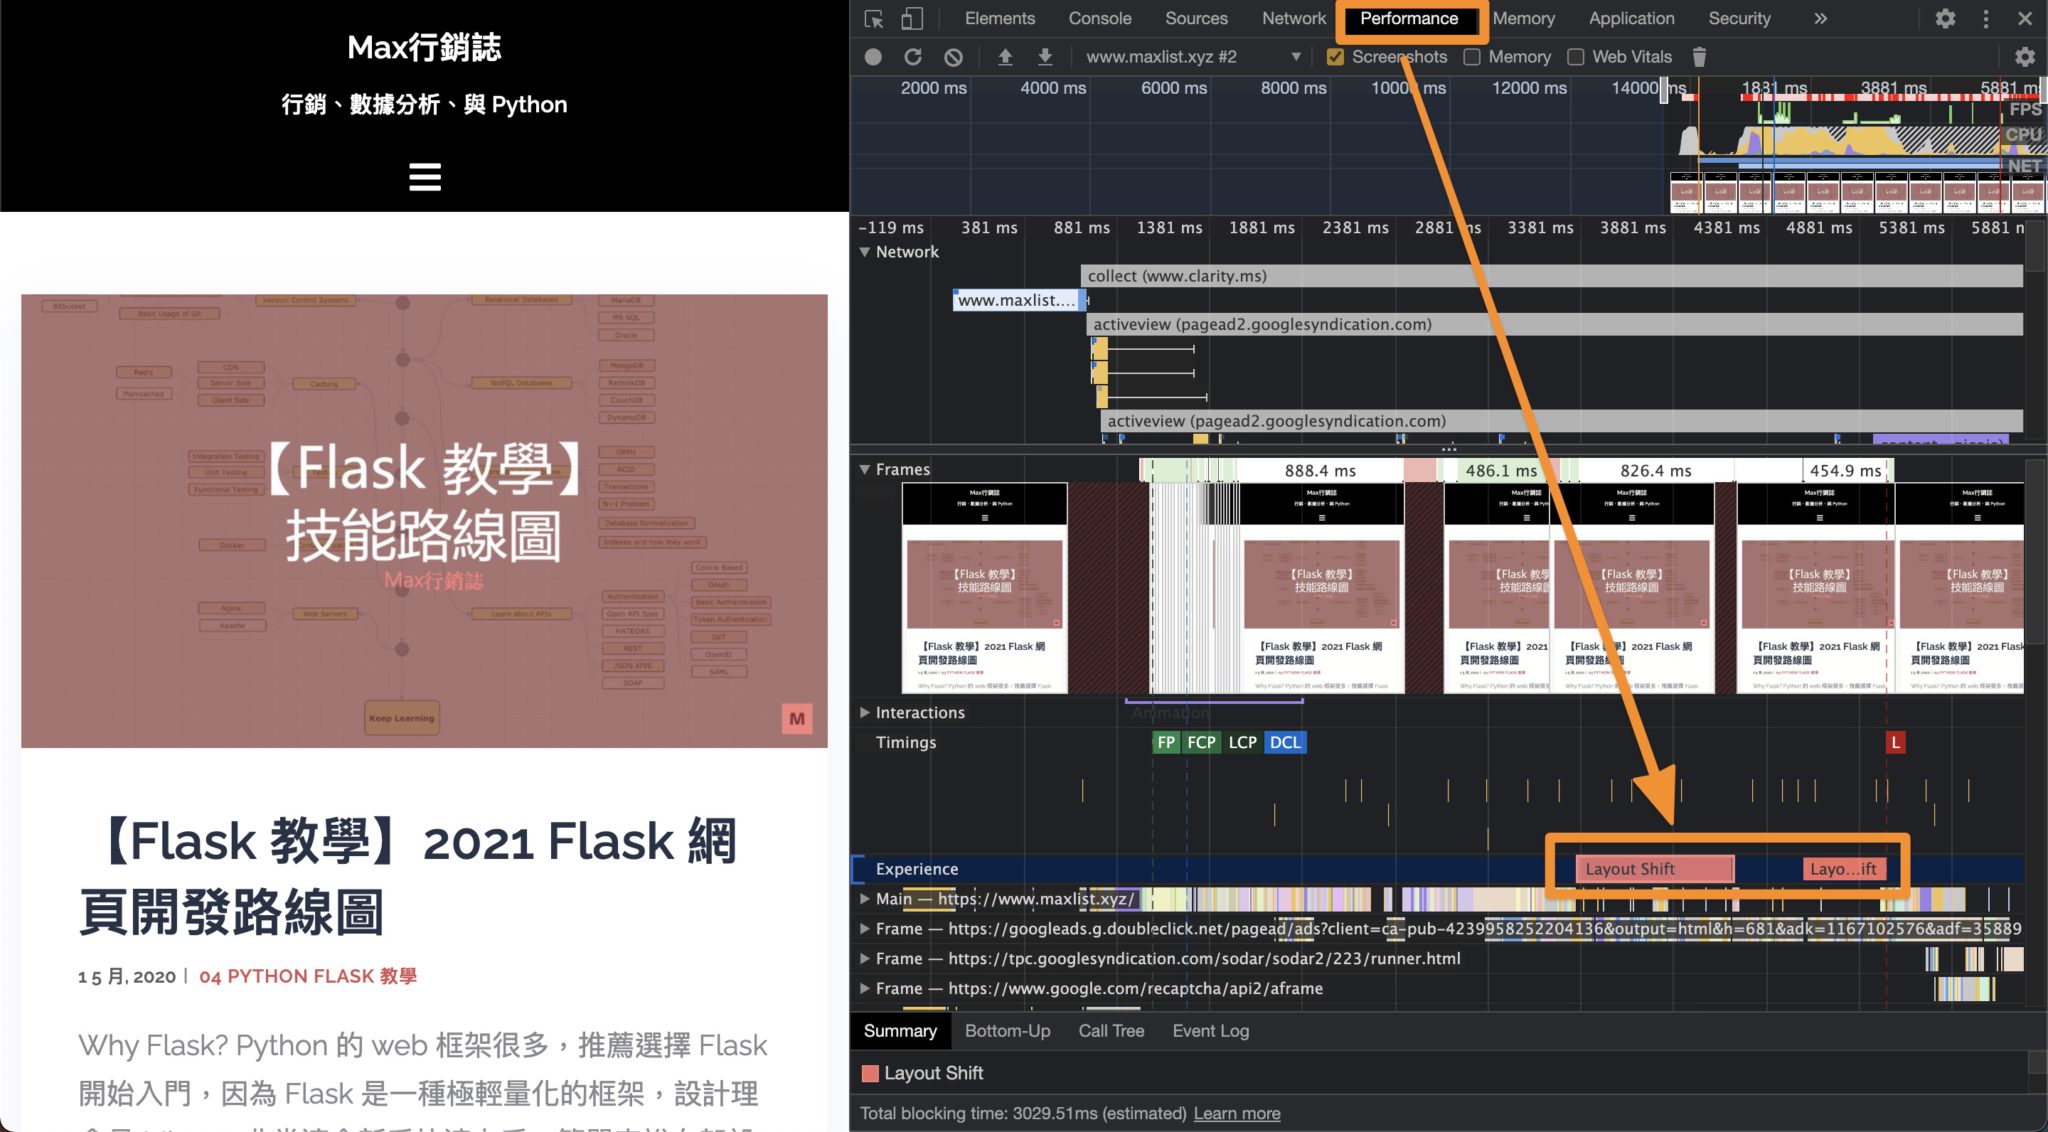Screen dimensions: 2048x1132
Task: Uncheck the Screenshots checkbox
Action: (1335, 57)
